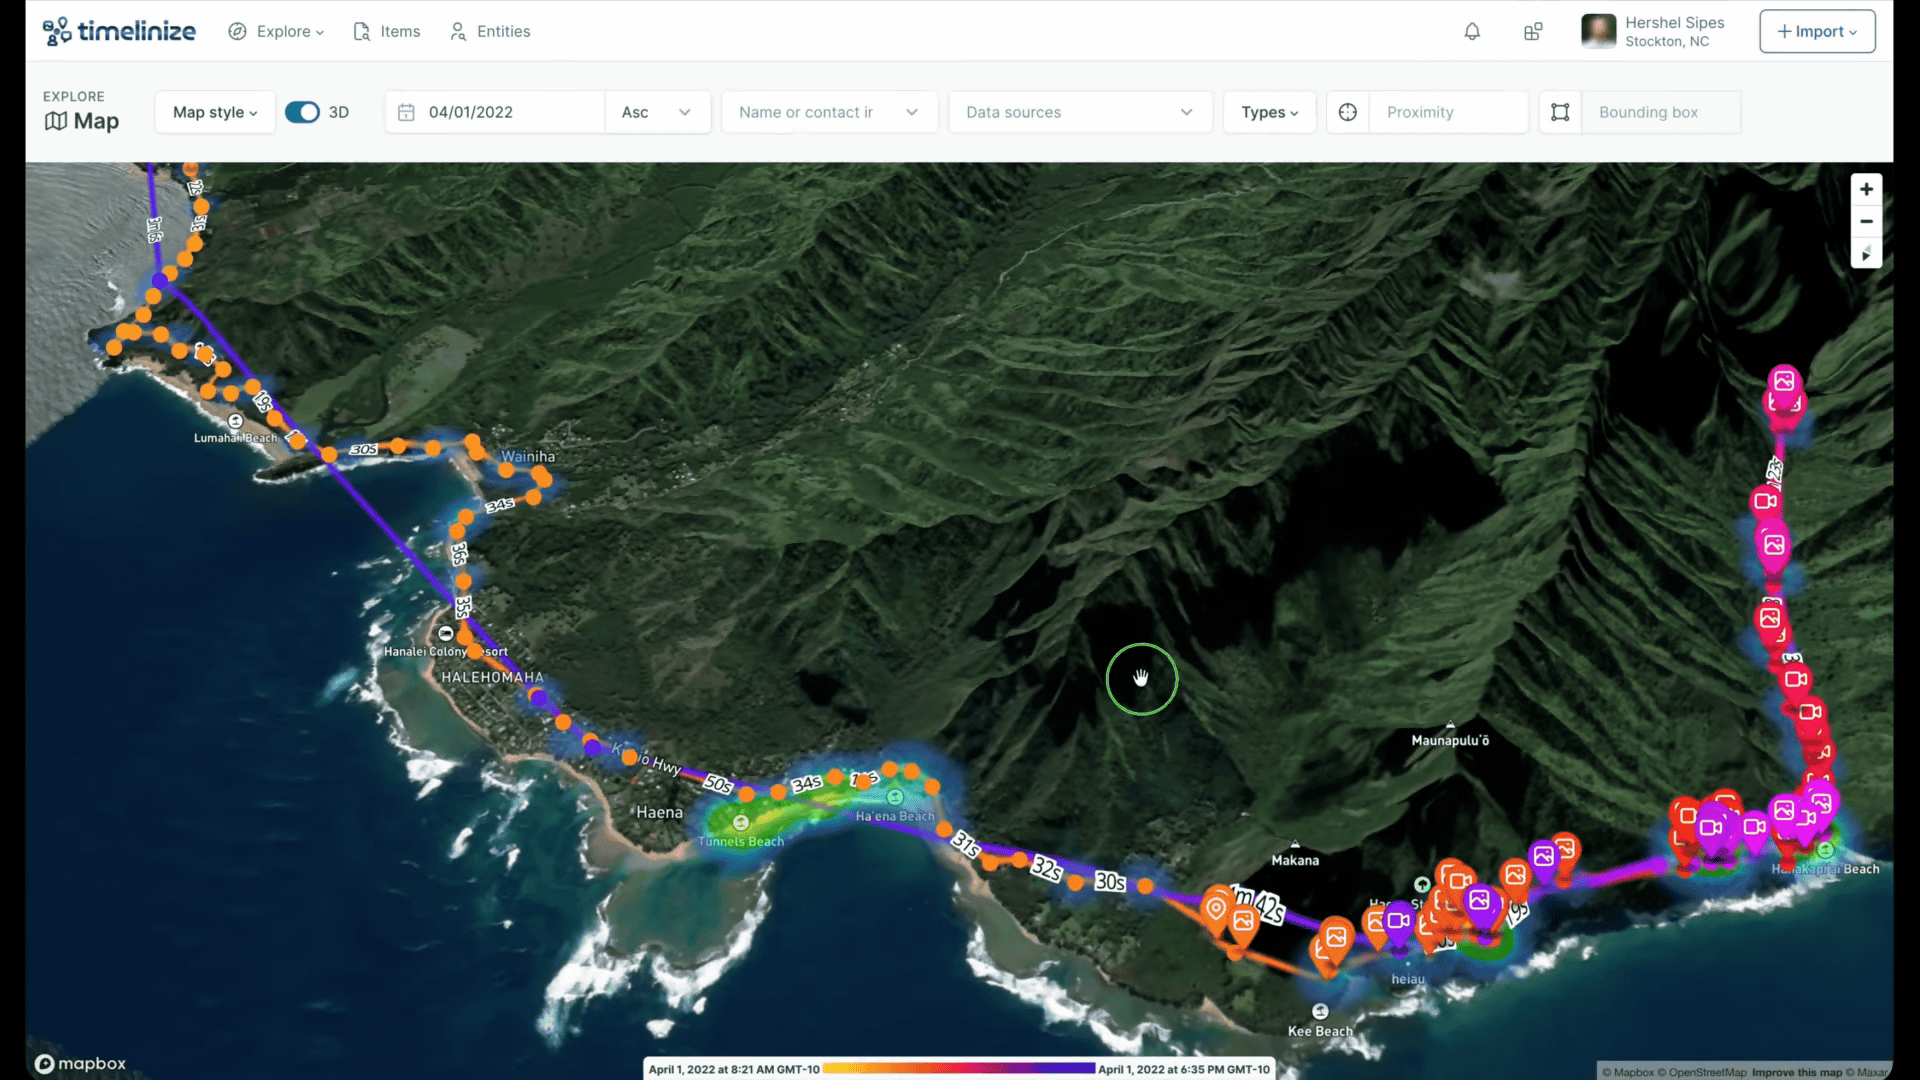This screenshot has height=1080, width=1920.
Task: Click the timelinize logo
Action: point(119,32)
